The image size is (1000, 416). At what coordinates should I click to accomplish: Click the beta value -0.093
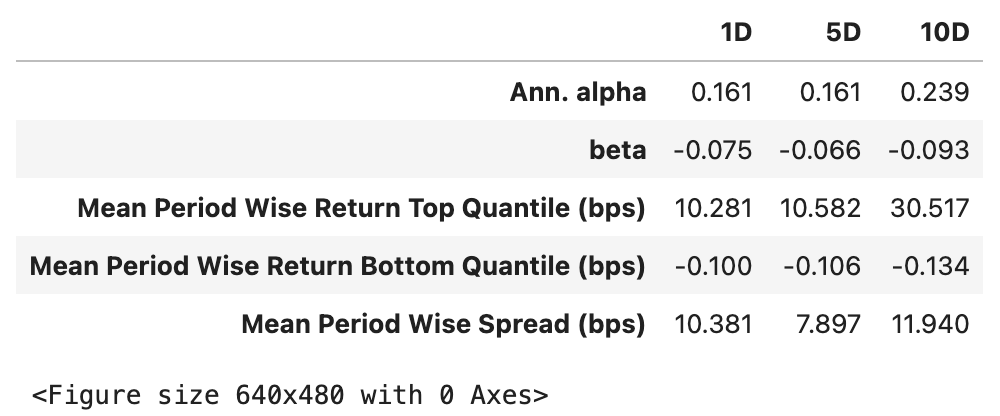click(929, 151)
